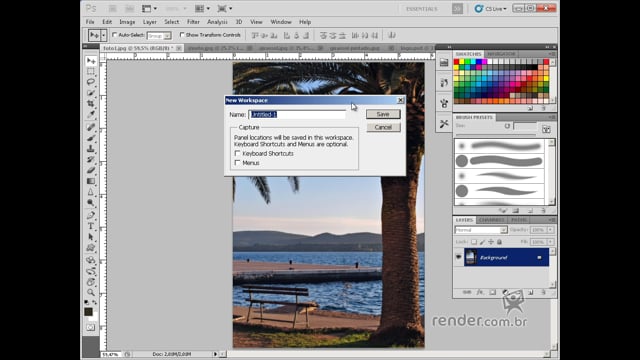Select the Zoom tool in toolbox
Image resolution: width=640 pixels, height=360 pixels.
click(x=91, y=292)
